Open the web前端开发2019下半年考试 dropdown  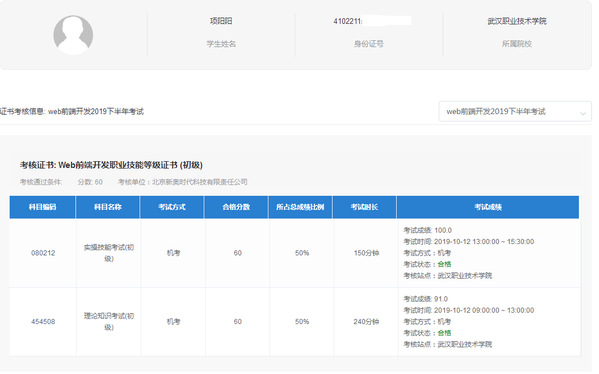click(515, 112)
